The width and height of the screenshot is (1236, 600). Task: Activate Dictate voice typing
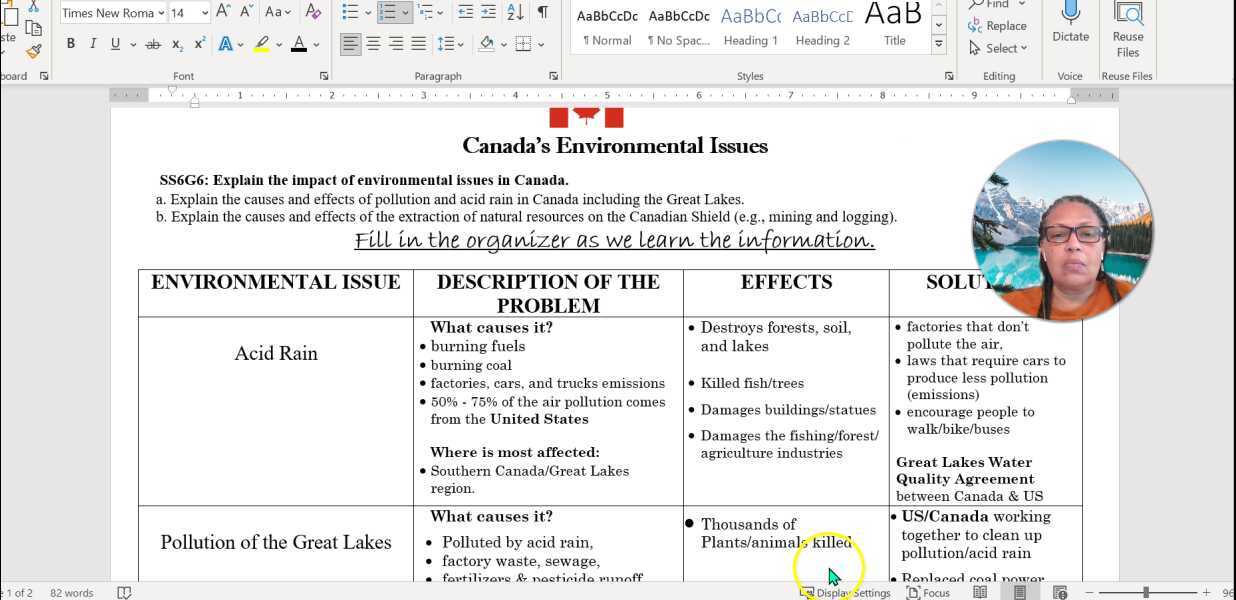(1070, 25)
